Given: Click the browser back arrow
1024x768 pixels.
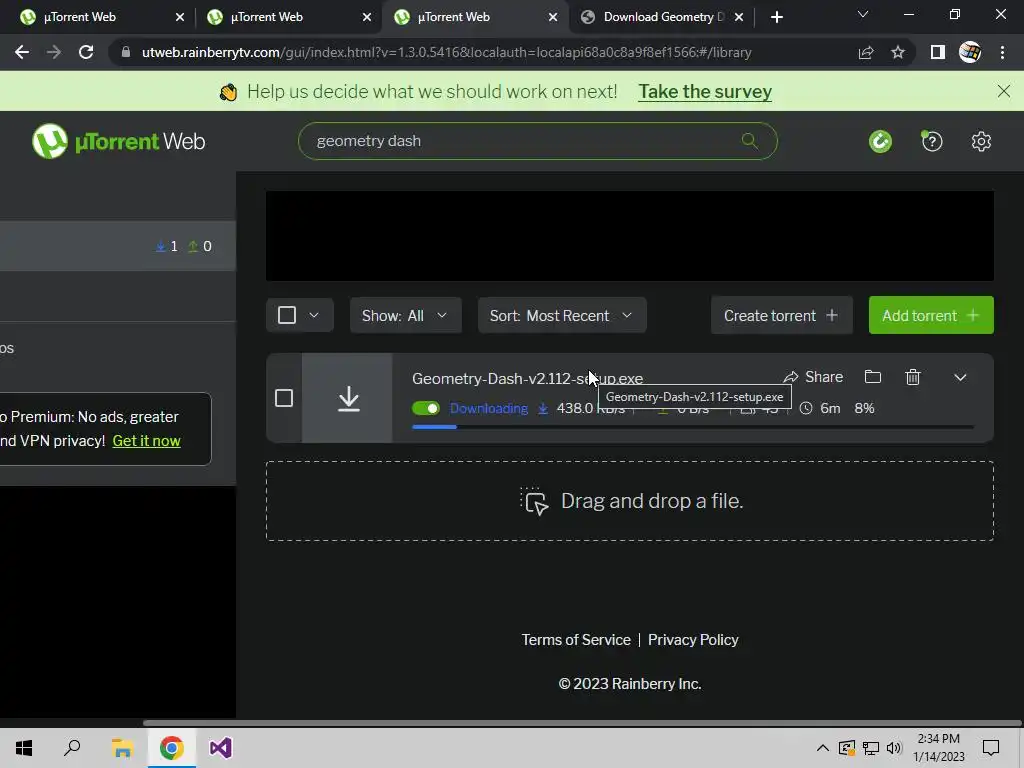Looking at the screenshot, I should point(22,52).
